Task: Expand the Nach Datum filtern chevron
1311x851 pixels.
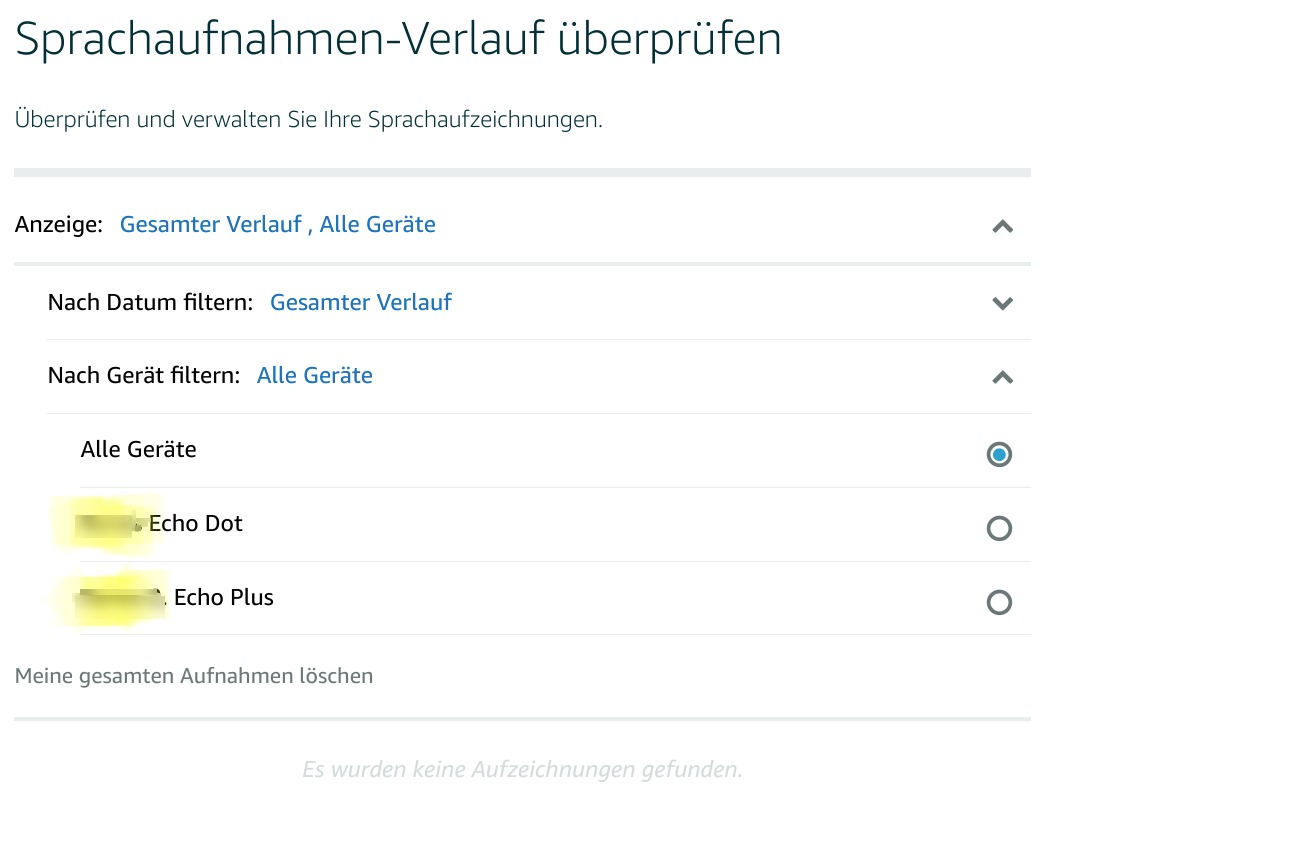Action: coord(1002,303)
